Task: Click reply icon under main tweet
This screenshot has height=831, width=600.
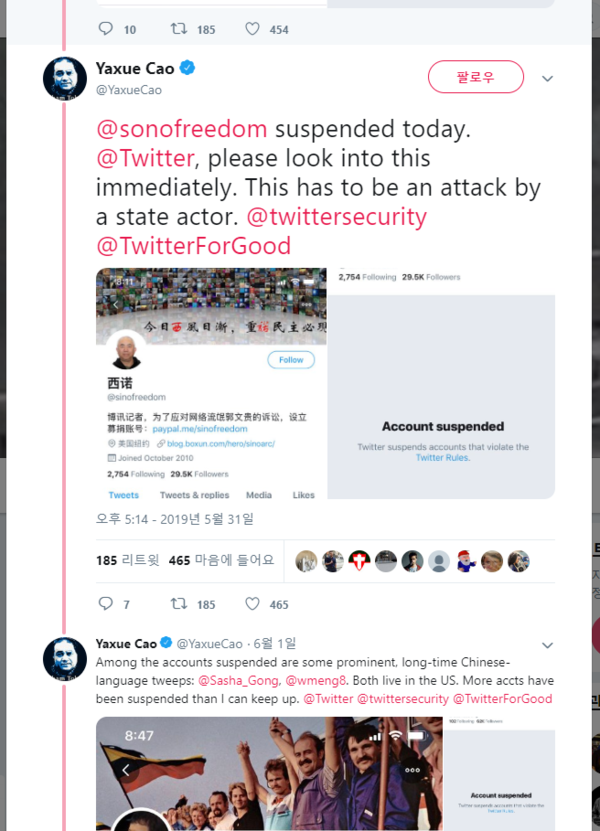Action: tap(106, 603)
